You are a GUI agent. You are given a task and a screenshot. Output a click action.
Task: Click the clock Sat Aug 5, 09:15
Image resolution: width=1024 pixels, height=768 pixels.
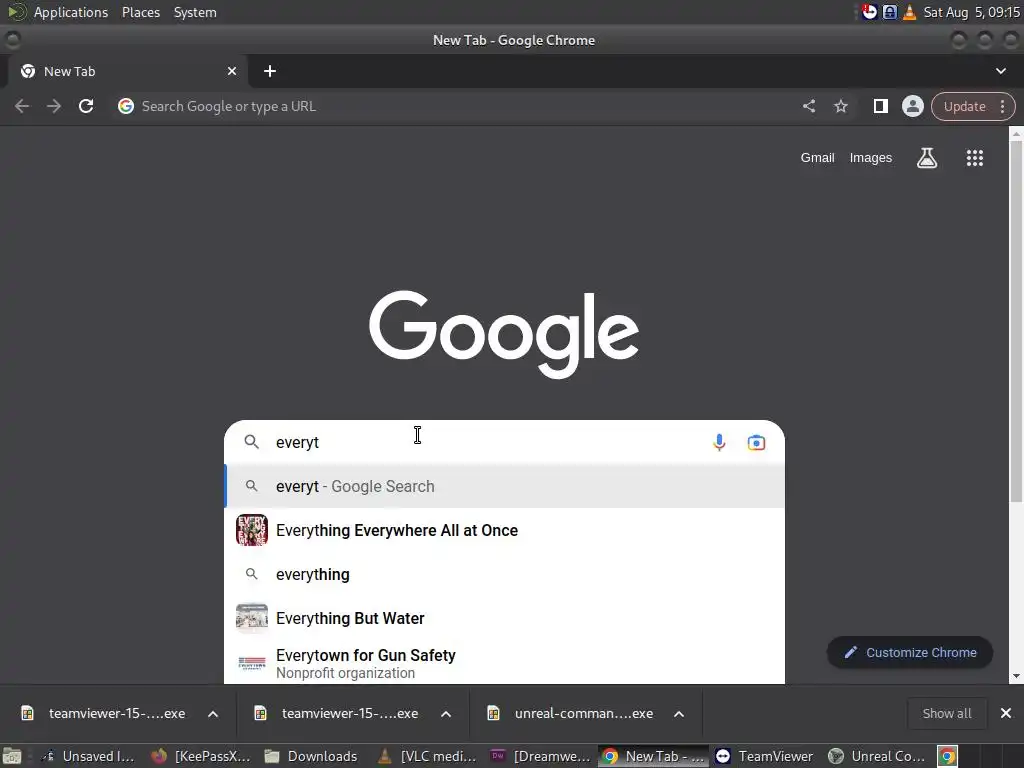(971, 12)
